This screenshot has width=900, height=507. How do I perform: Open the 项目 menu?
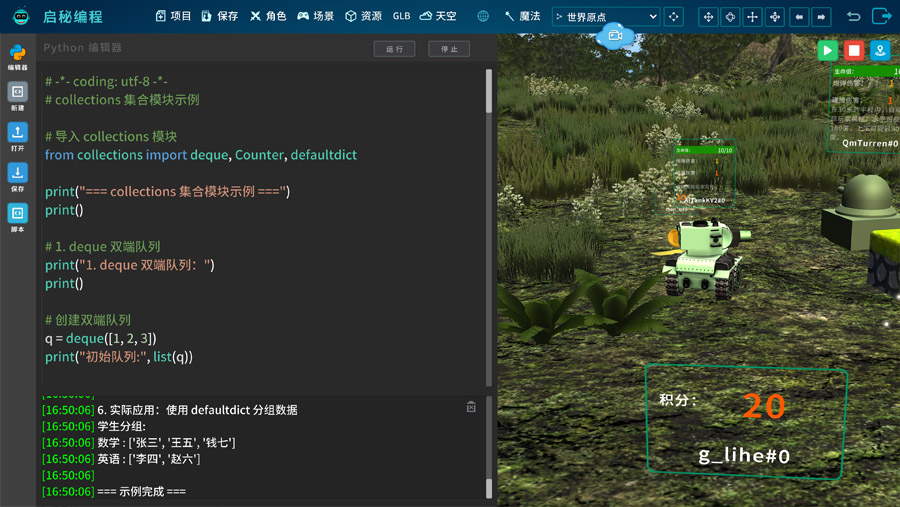pos(173,16)
